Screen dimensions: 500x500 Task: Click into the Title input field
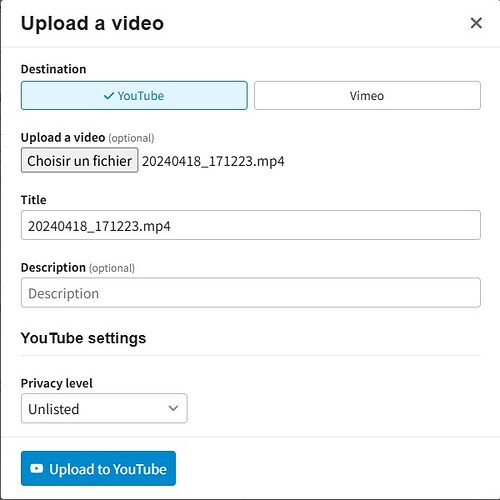pos(251,225)
